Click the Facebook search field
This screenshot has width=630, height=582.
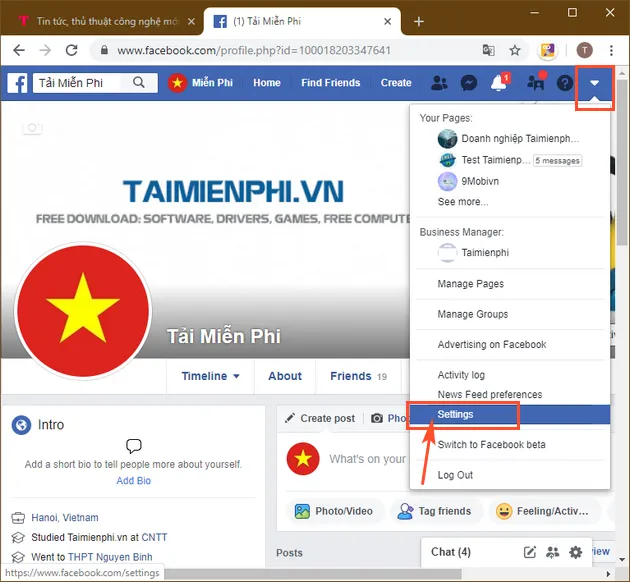point(78,83)
